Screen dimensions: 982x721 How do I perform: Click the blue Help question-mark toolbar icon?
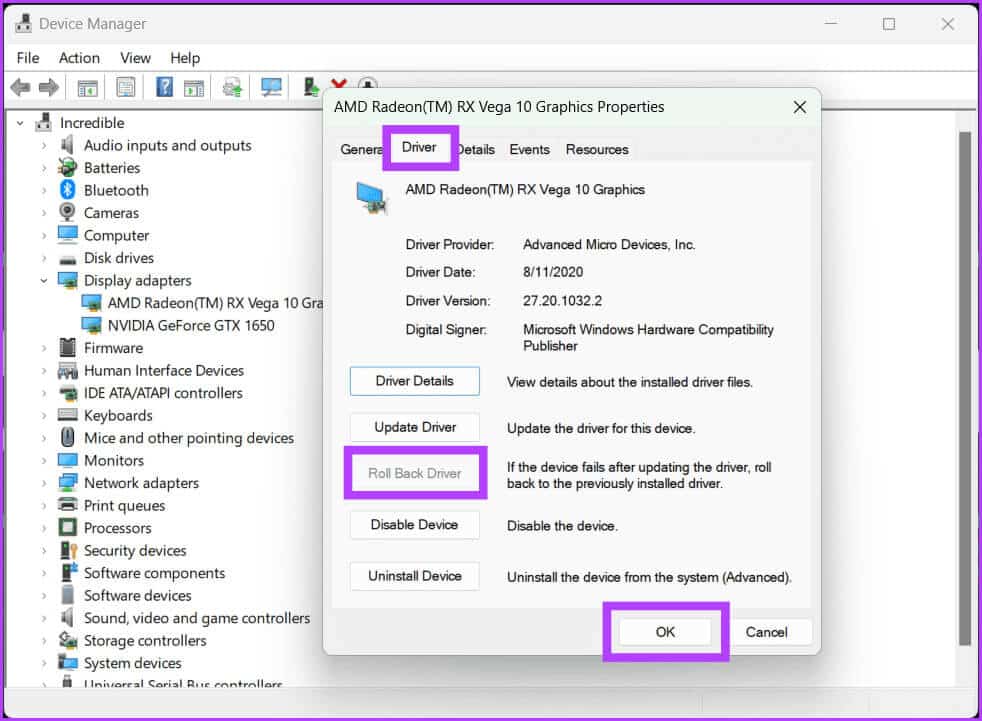click(x=164, y=88)
